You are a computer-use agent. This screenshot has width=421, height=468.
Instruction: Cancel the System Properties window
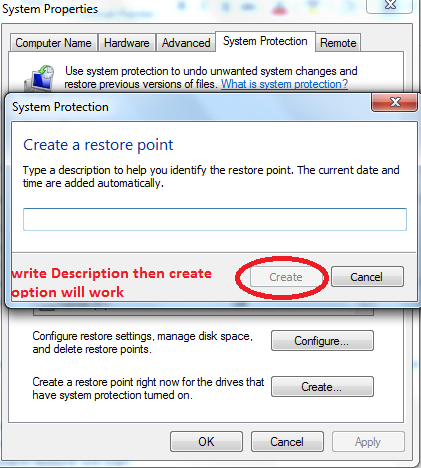[x=287, y=442]
